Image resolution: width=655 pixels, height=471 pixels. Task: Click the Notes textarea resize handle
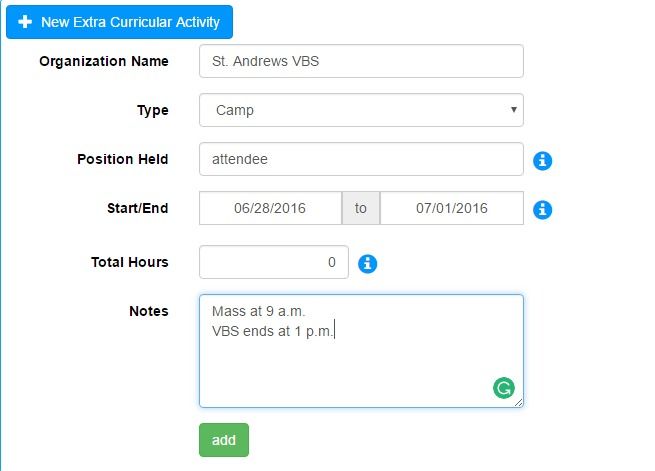[x=518, y=402]
